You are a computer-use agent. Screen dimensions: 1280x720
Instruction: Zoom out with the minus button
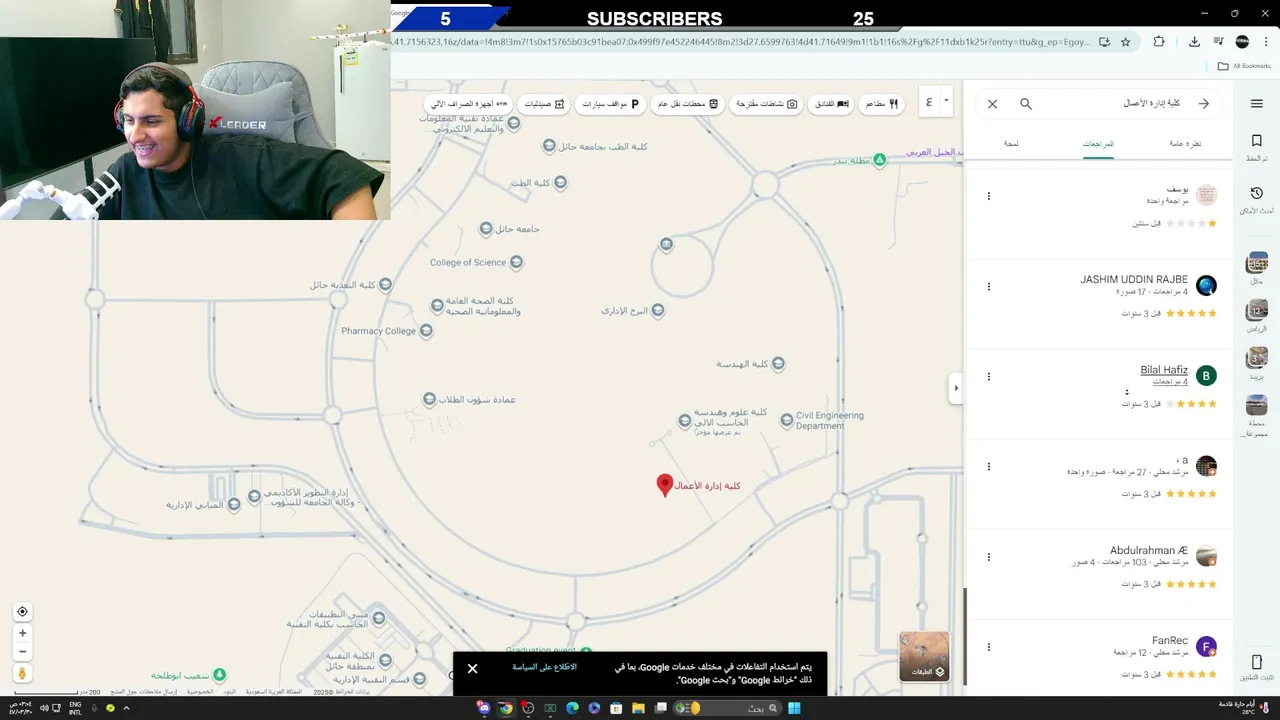pos(22,652)
